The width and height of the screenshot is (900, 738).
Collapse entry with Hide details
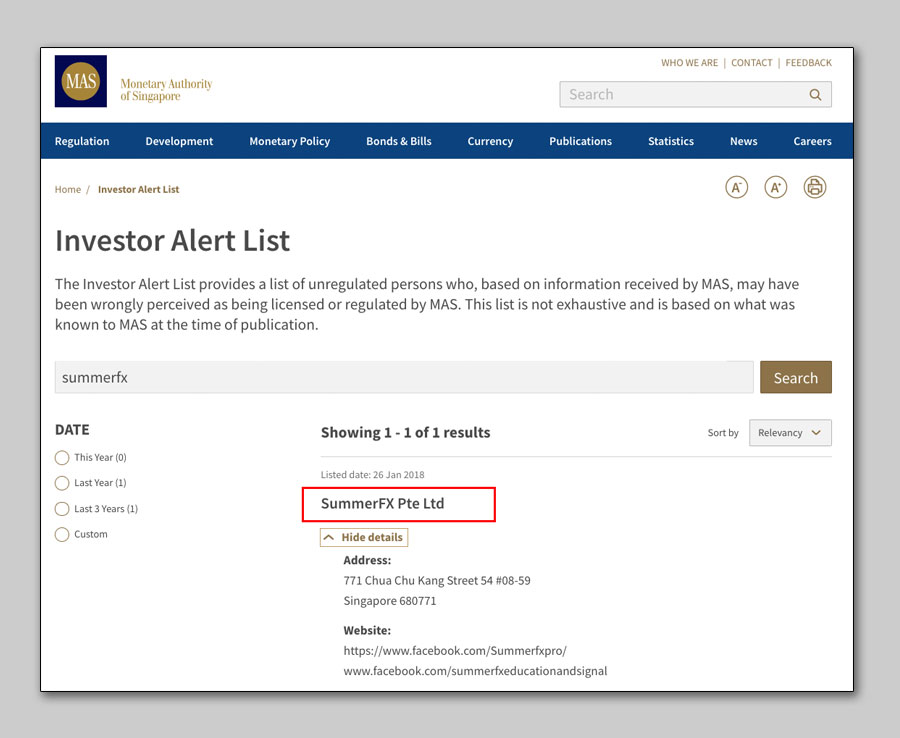(364, 537)
